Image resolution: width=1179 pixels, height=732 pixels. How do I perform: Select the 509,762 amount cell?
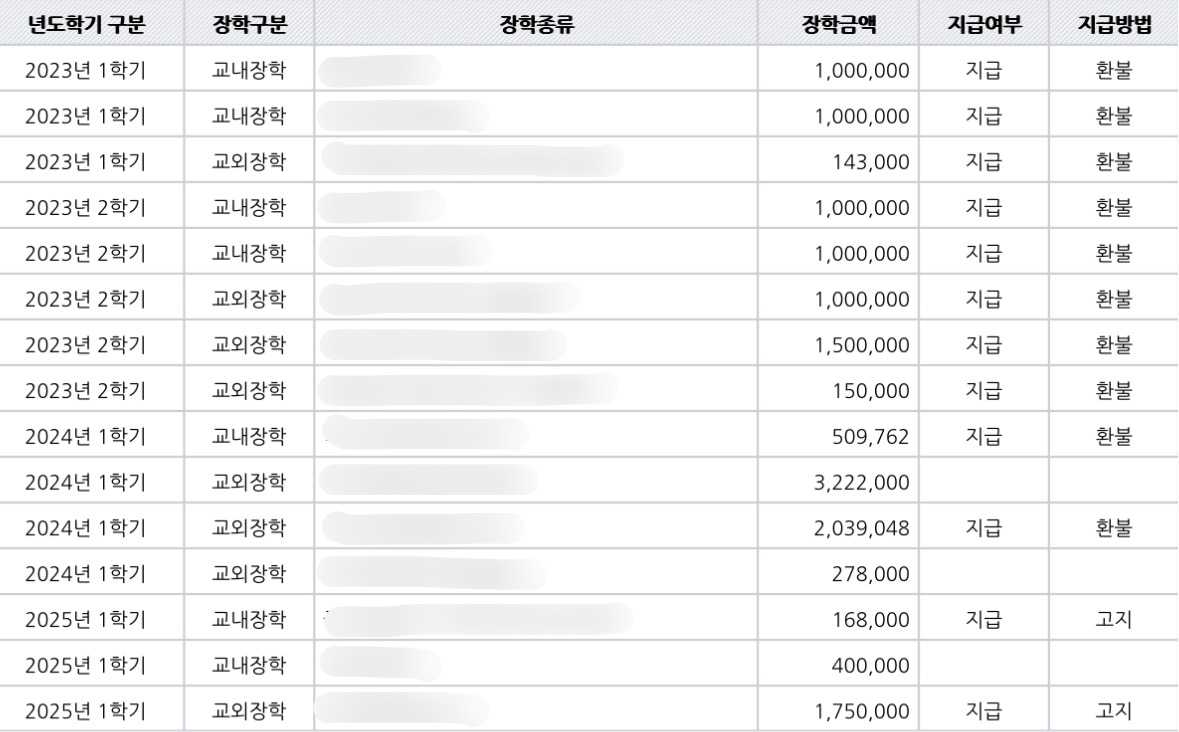click(838, 437)
